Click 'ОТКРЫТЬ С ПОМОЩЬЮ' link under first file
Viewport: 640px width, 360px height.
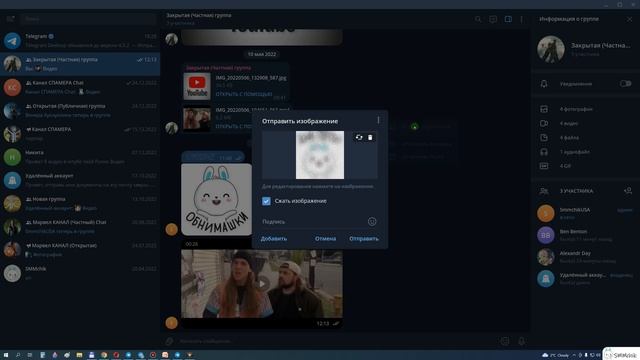click(x=244, y=94)
